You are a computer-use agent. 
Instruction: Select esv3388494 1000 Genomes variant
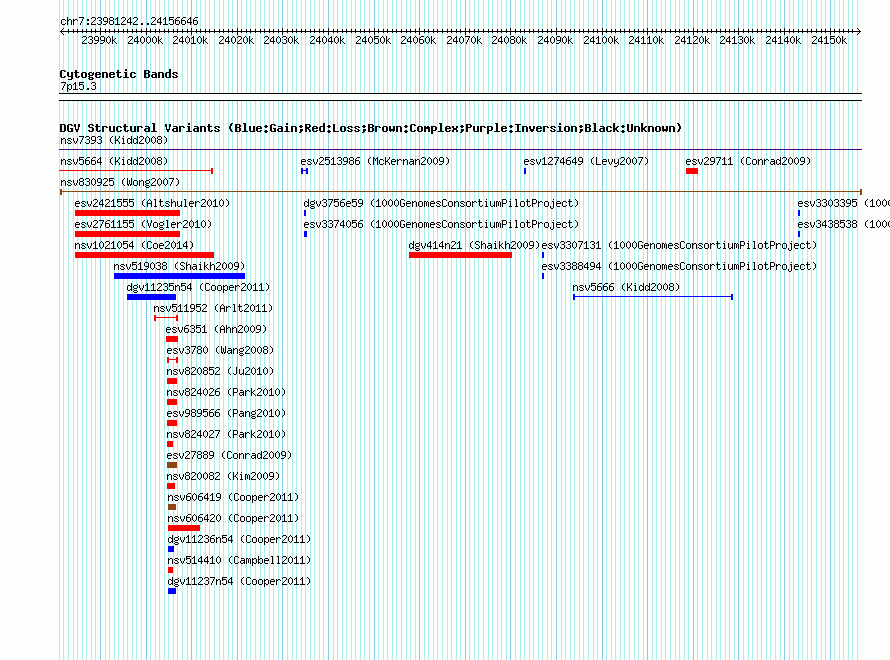click(x=679, y=266)
